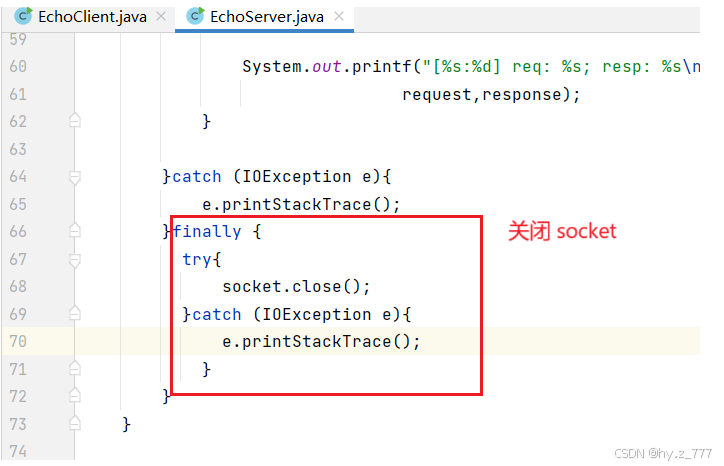724x466 pixels.
Task: Toggle fold marker at line 66
Action: coord(75,230)
